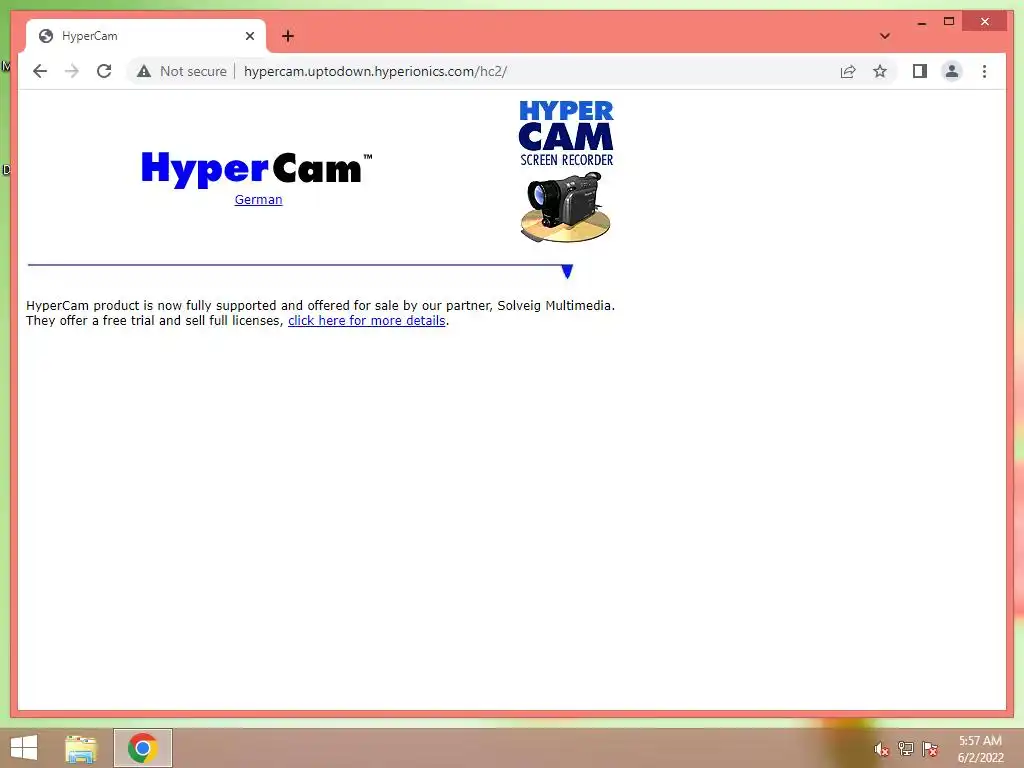Click the Chrome taskbar icon
The image size is (1024, 768).
tap(142, 748)
